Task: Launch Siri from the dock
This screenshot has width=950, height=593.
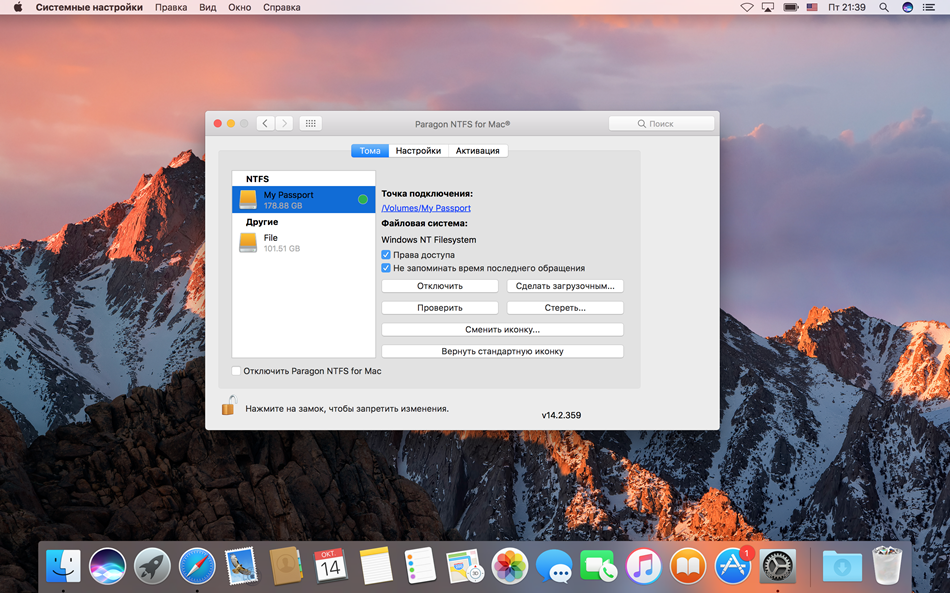Action: [107, 567]
